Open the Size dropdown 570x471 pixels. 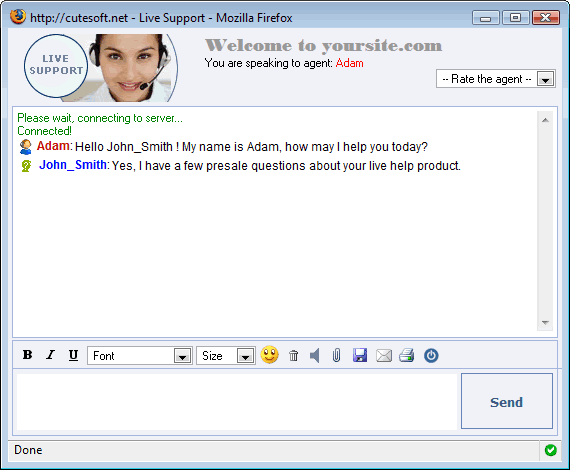(x=226, y=356)
